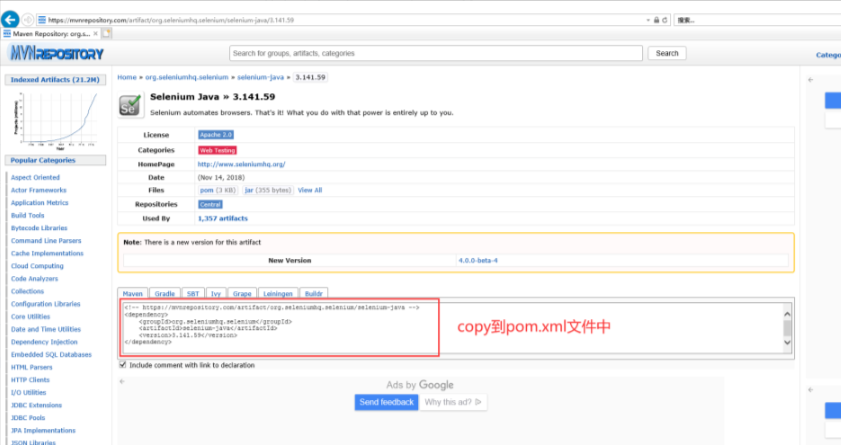Click the Central repository tag

[210, 204]
